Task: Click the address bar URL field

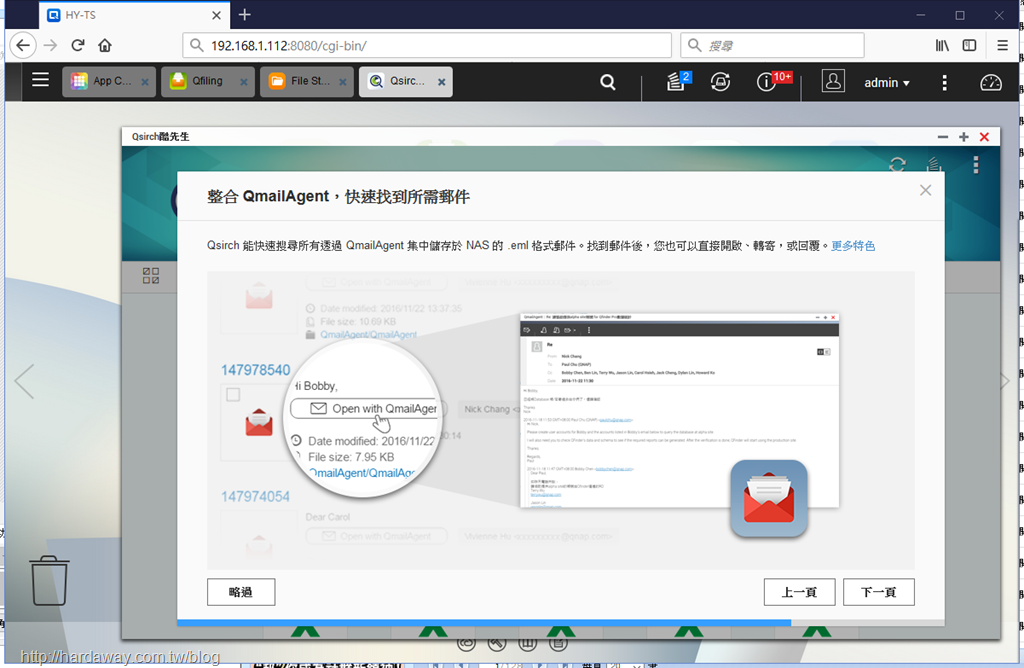Action: (427, 45)
